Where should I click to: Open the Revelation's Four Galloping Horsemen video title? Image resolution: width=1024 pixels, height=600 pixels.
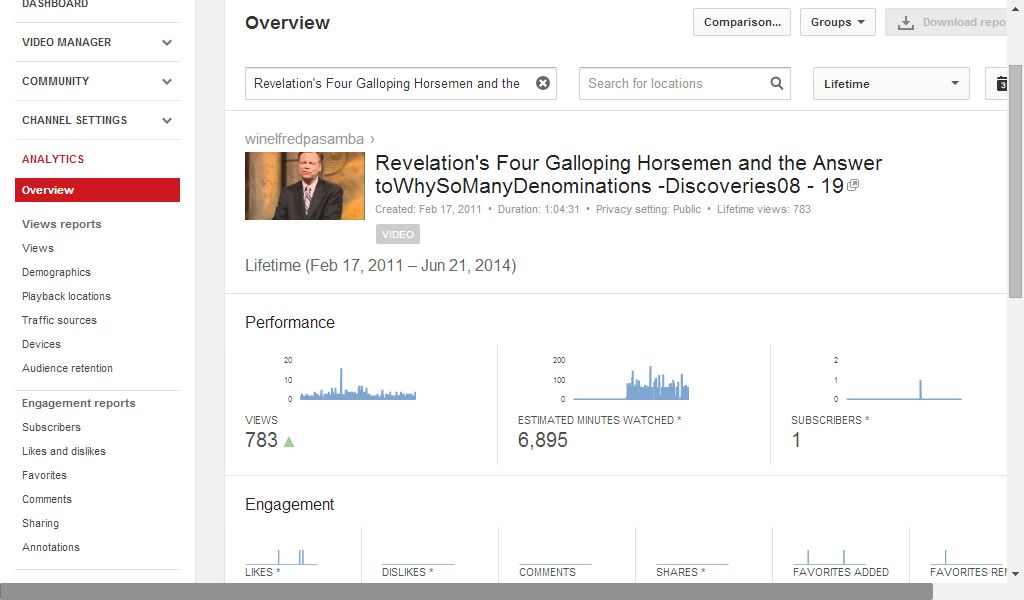[628, 174]
